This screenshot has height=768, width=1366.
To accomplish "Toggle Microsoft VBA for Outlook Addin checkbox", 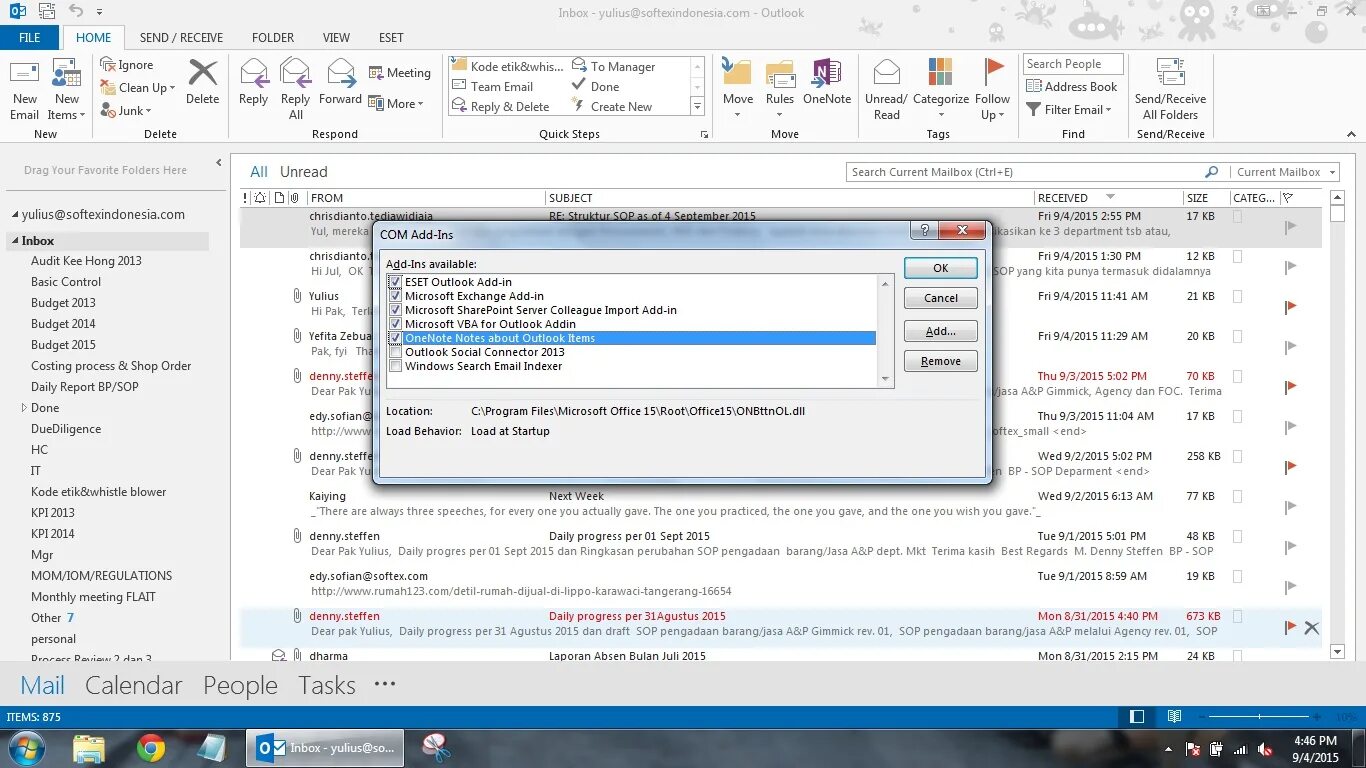I will coord(396,324).
